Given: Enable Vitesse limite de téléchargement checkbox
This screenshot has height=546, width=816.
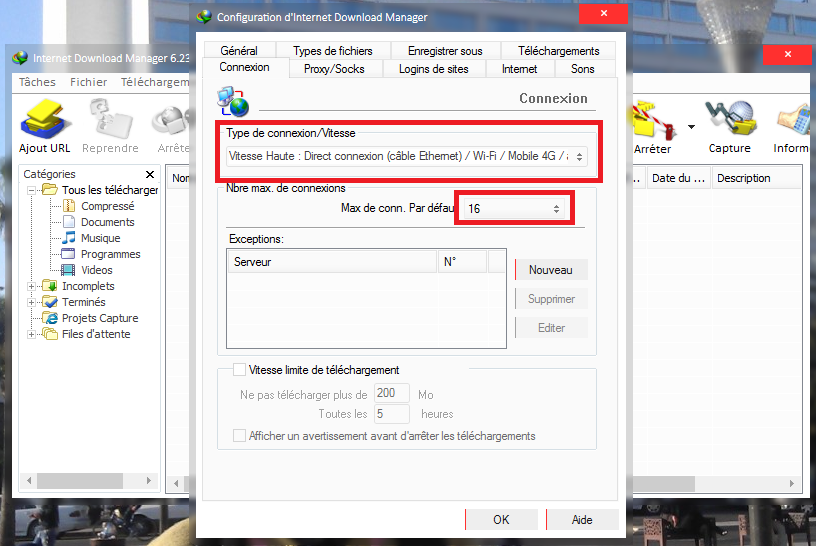Looking at the screenshot, I should click(x=239, y=370).
